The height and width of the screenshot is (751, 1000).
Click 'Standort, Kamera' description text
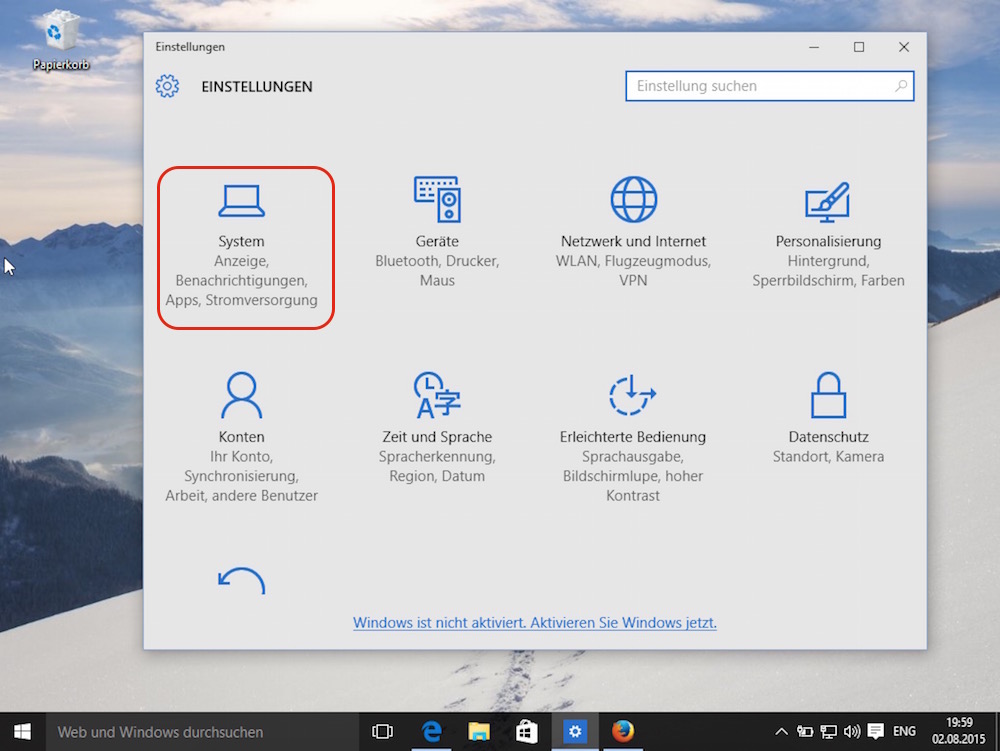(828, 456)
